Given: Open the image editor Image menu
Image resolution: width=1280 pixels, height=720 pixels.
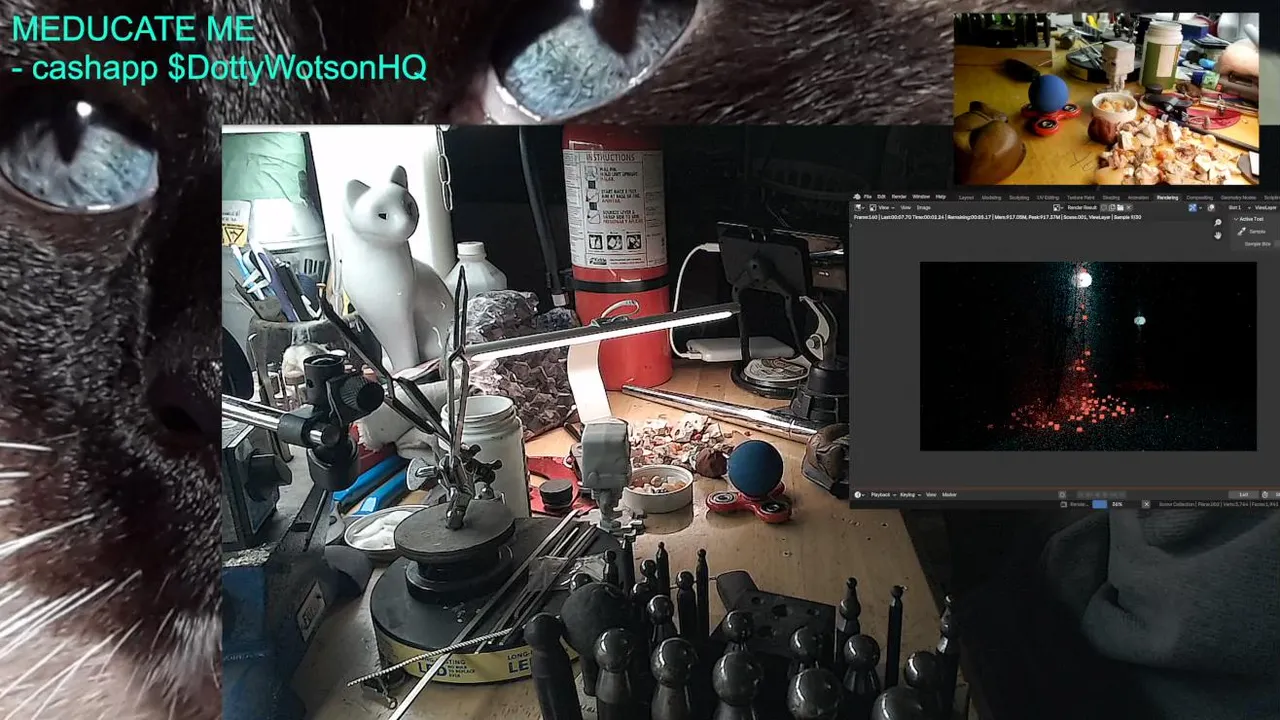Looking at the screenshot, I should coord(923,208).
